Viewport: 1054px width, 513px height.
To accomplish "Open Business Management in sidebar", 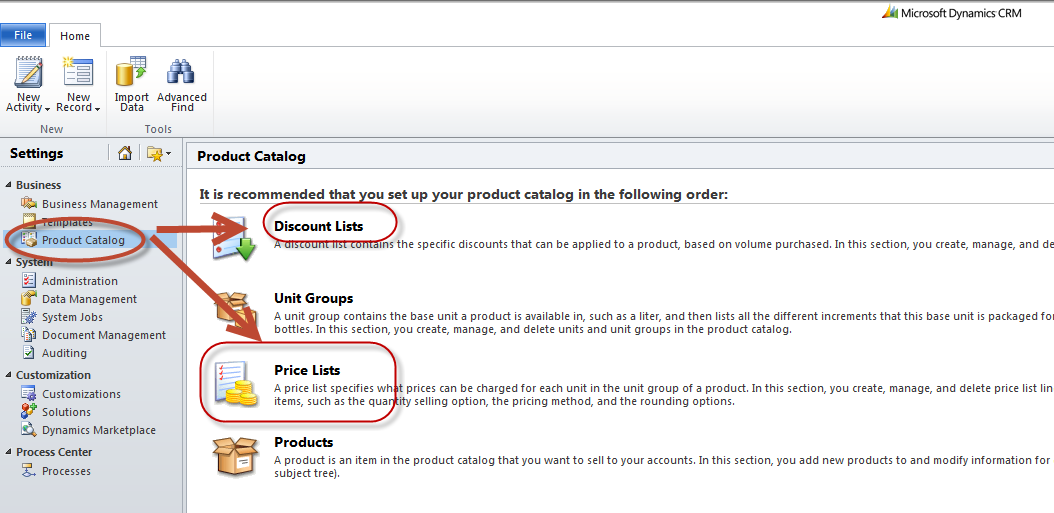I will pos(99,204).
